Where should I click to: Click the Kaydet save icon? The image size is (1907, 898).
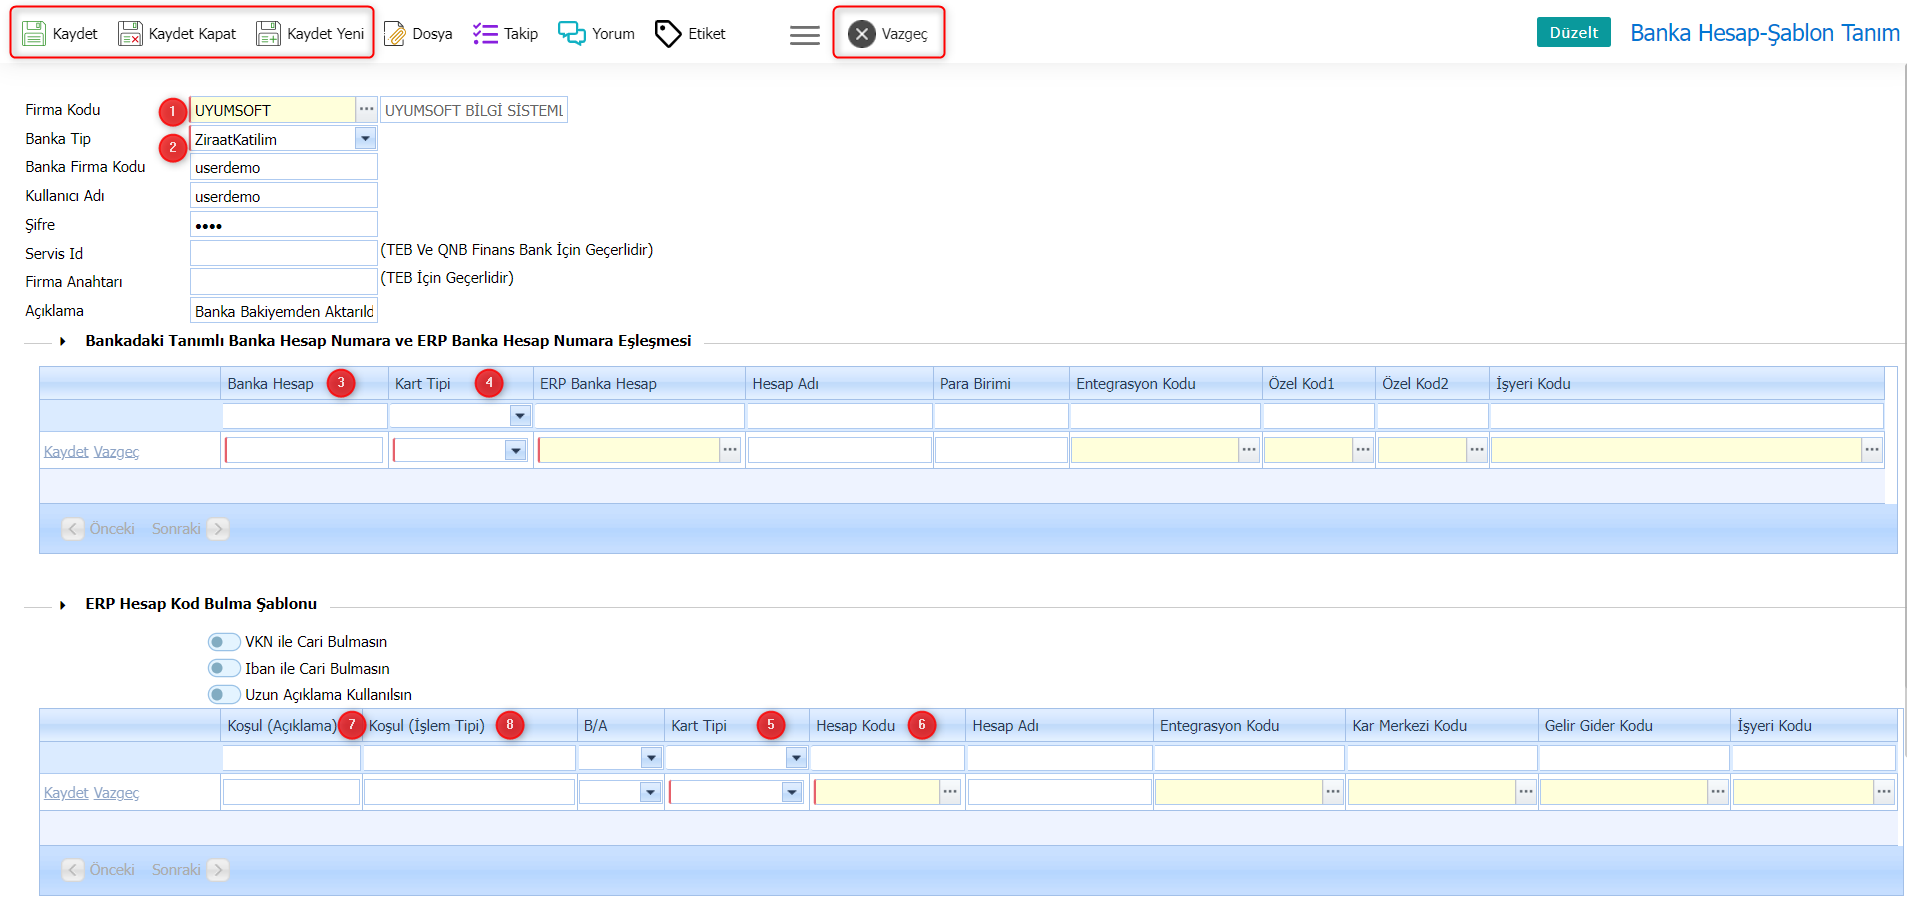tap(34, 33)
